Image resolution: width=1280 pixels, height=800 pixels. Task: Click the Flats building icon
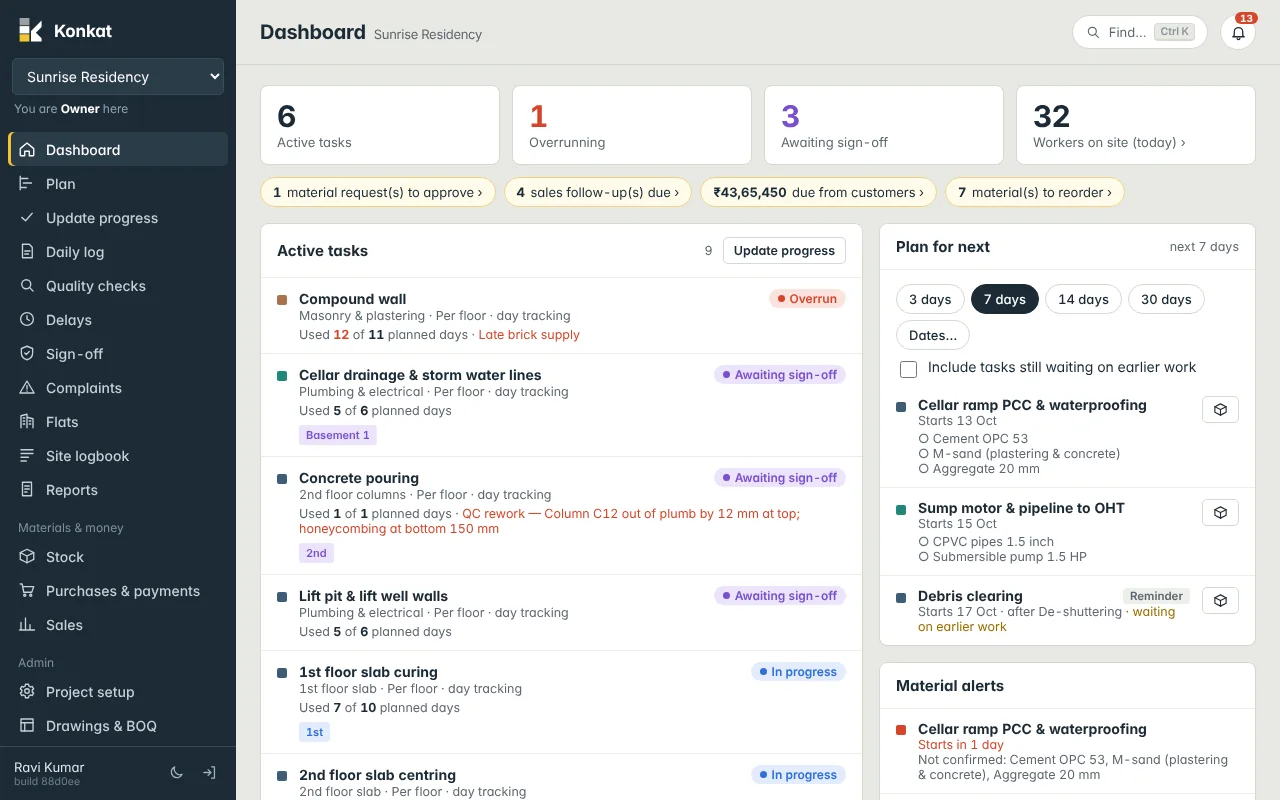tap(27, 422)
